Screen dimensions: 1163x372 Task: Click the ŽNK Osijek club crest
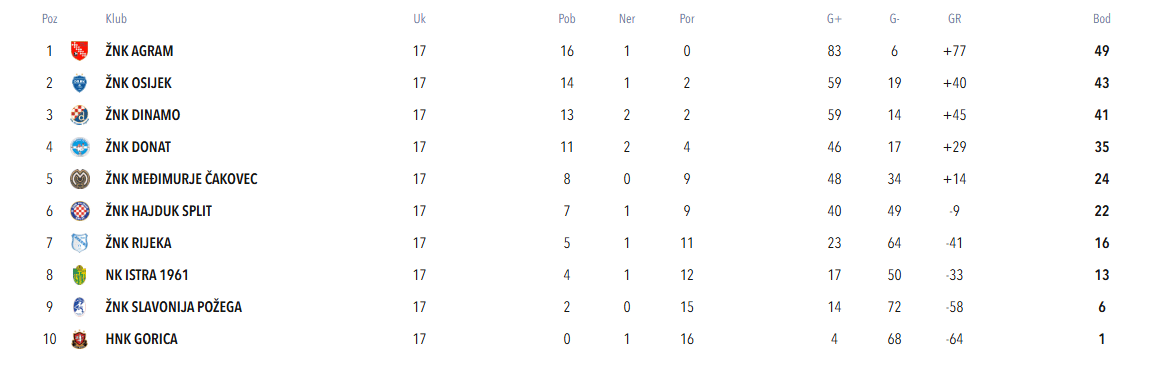79,83
